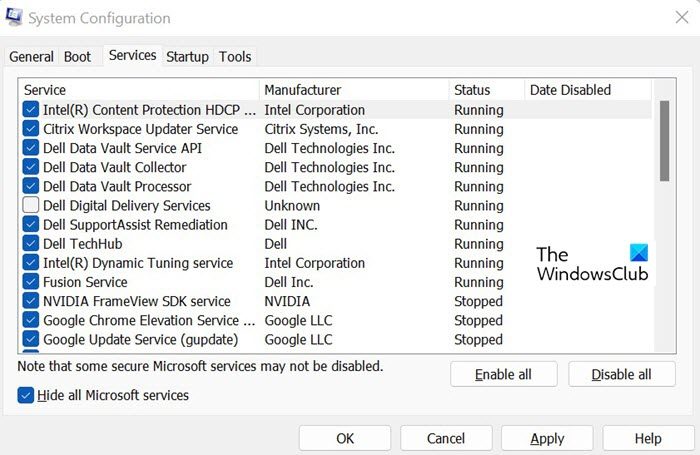Click the Unknown manufacturer cell
The height and width of the screenshot is (455, 700).
292,205
